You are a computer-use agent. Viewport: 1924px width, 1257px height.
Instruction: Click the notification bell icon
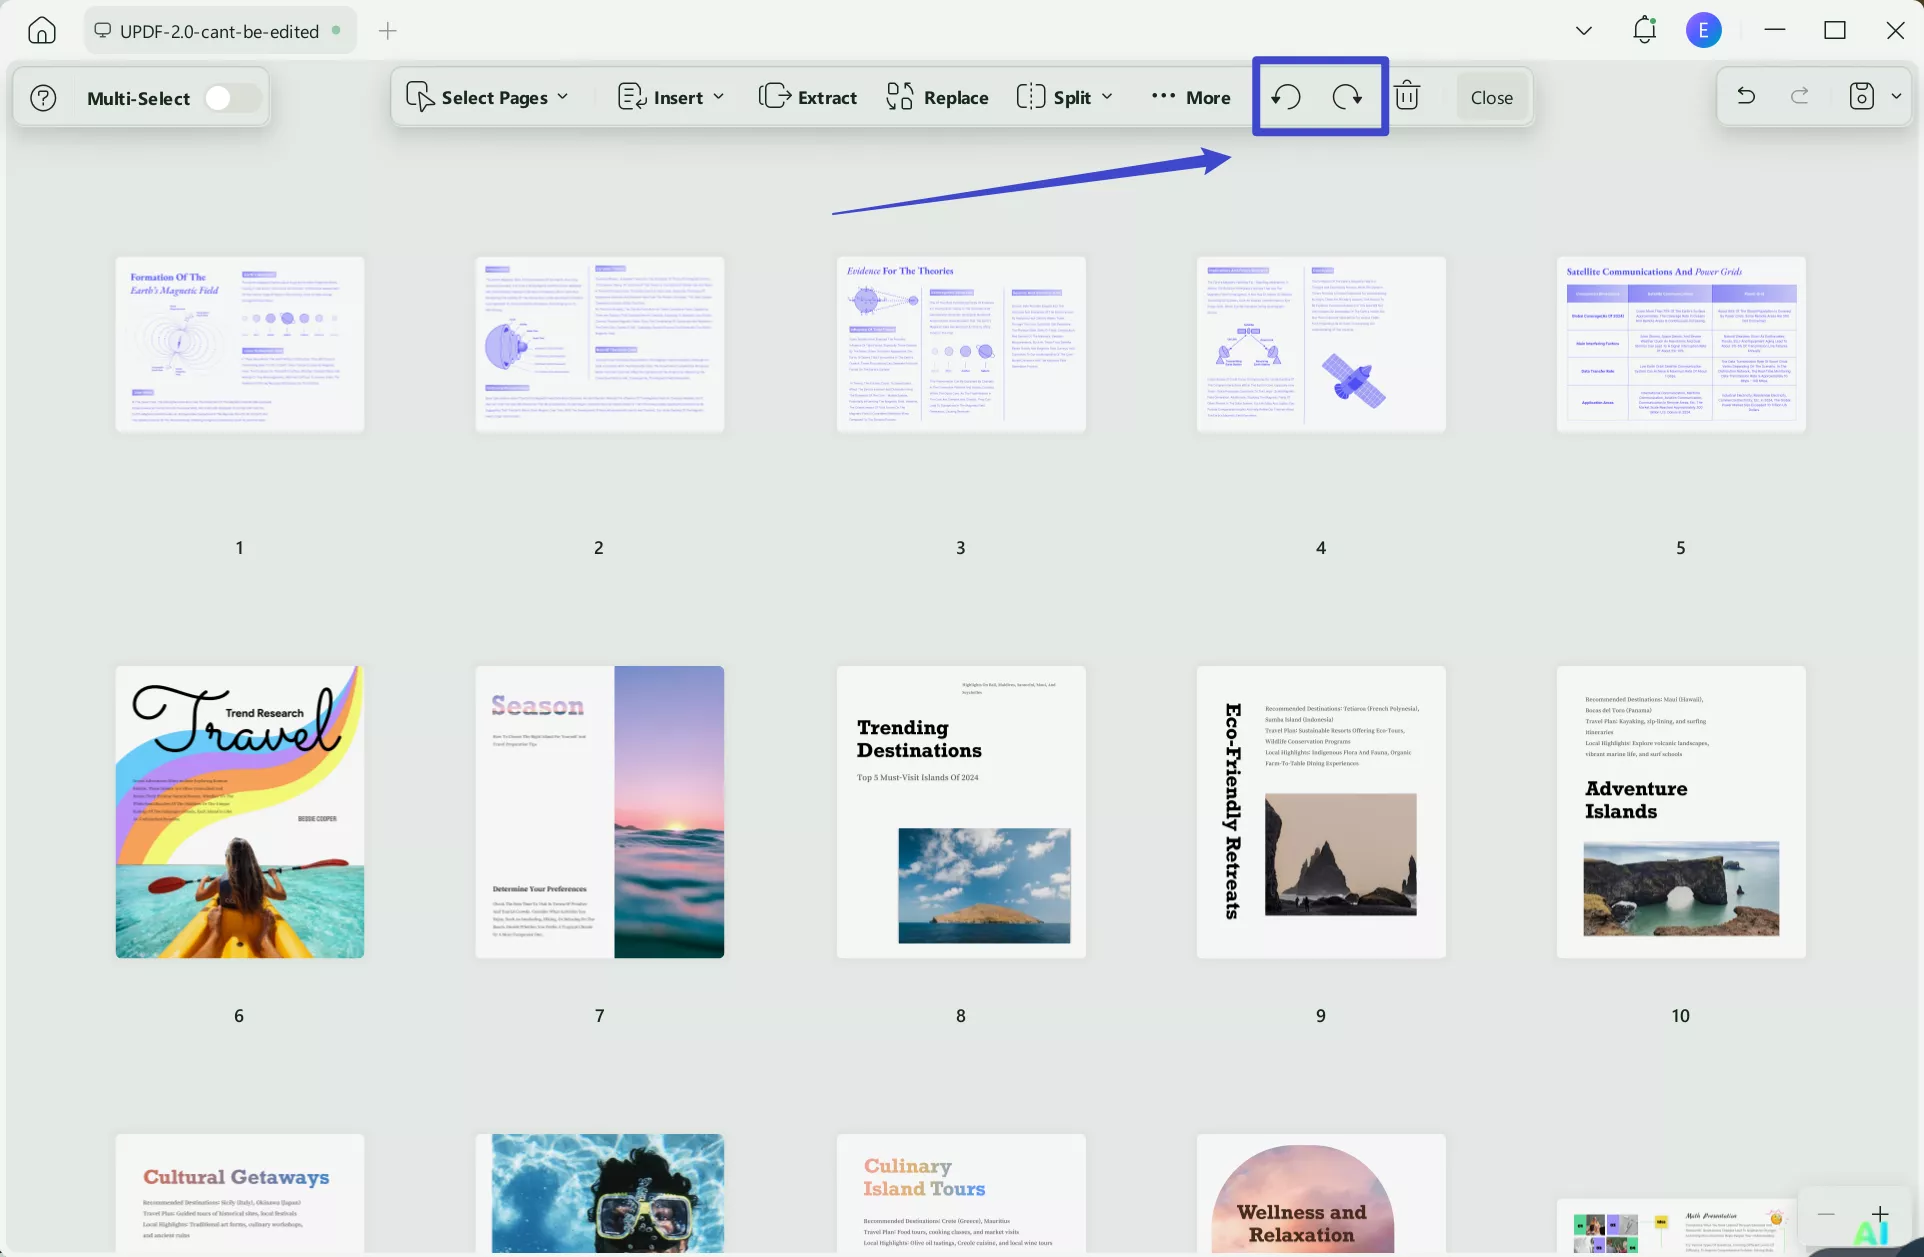coord(1644,30)
